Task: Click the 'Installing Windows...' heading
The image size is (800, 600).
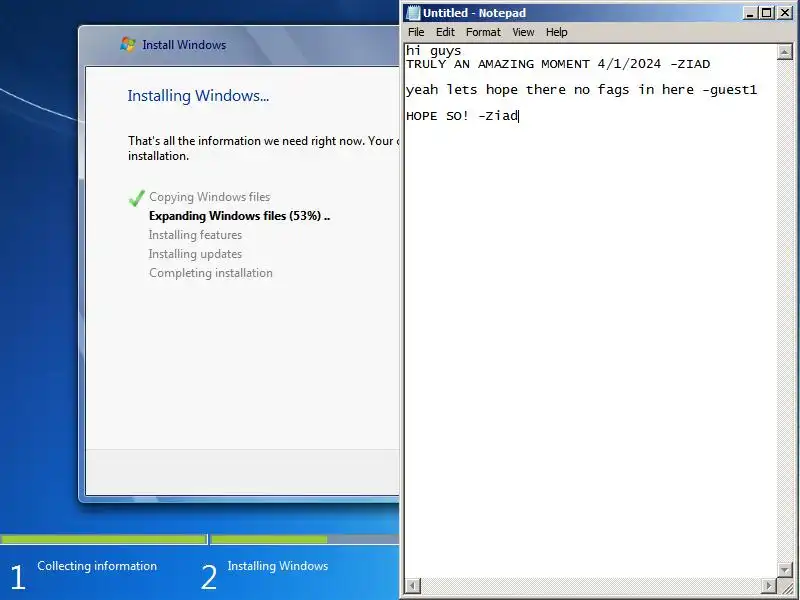Action: pos(198,96)
